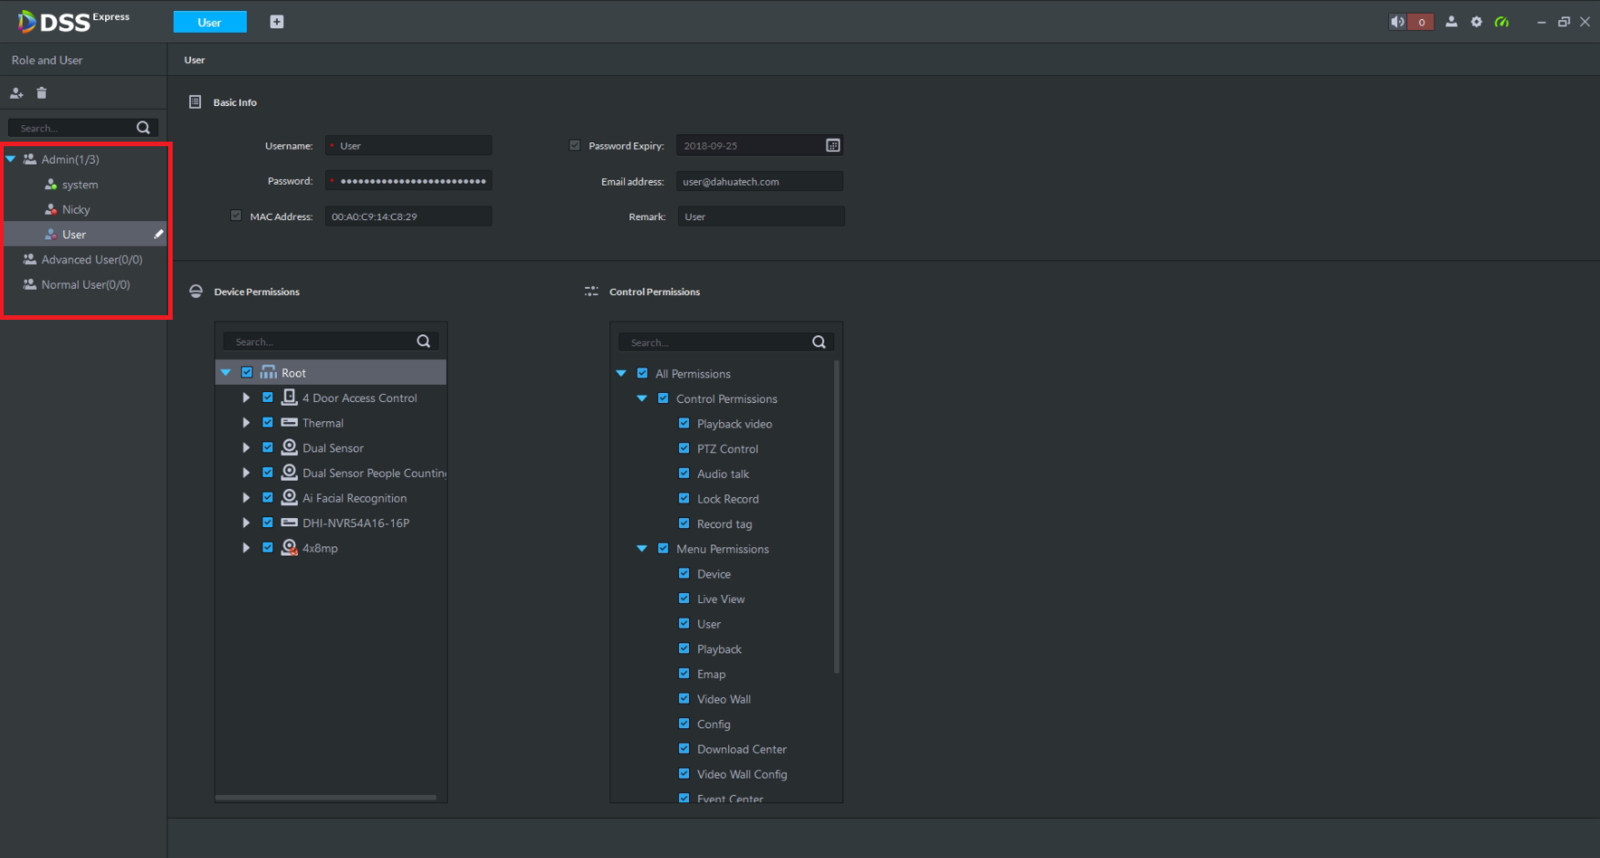Click the edit pencil icon beside User
Viewport: 1600px width, 858px height.
pos(158,234)
